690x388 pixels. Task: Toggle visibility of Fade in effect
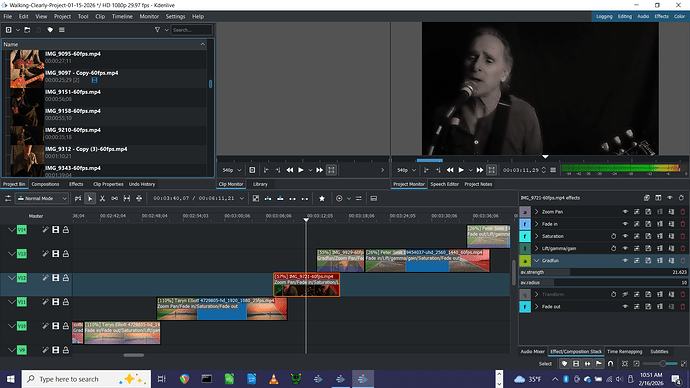pyautogui.click(x=625, y=224)
